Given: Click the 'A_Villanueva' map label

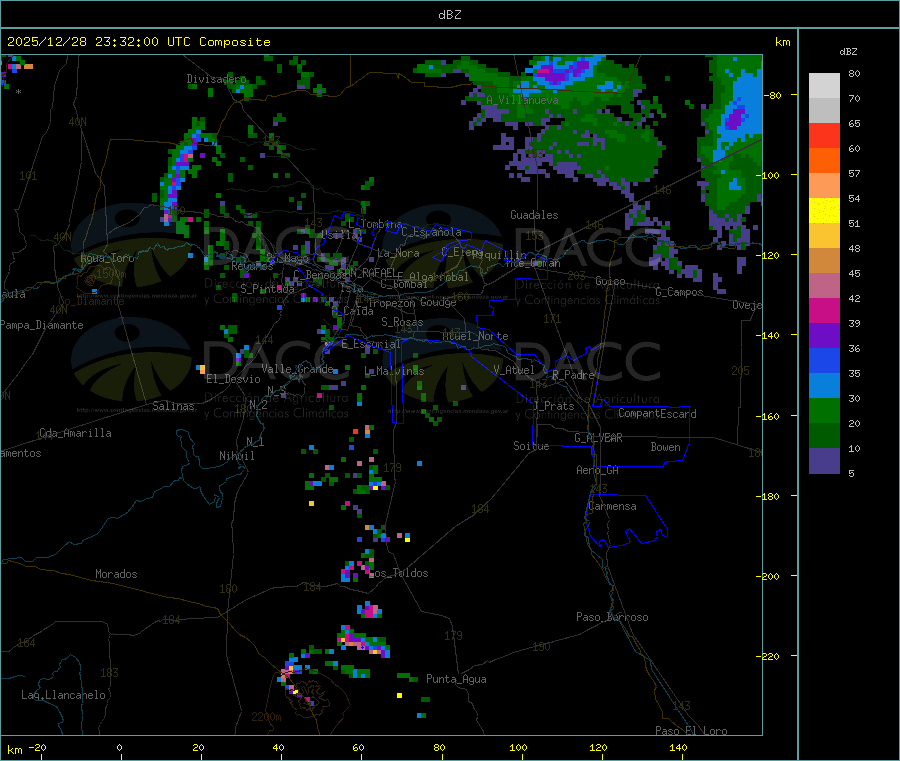Looking at the screenshot, I should [522, 100].
